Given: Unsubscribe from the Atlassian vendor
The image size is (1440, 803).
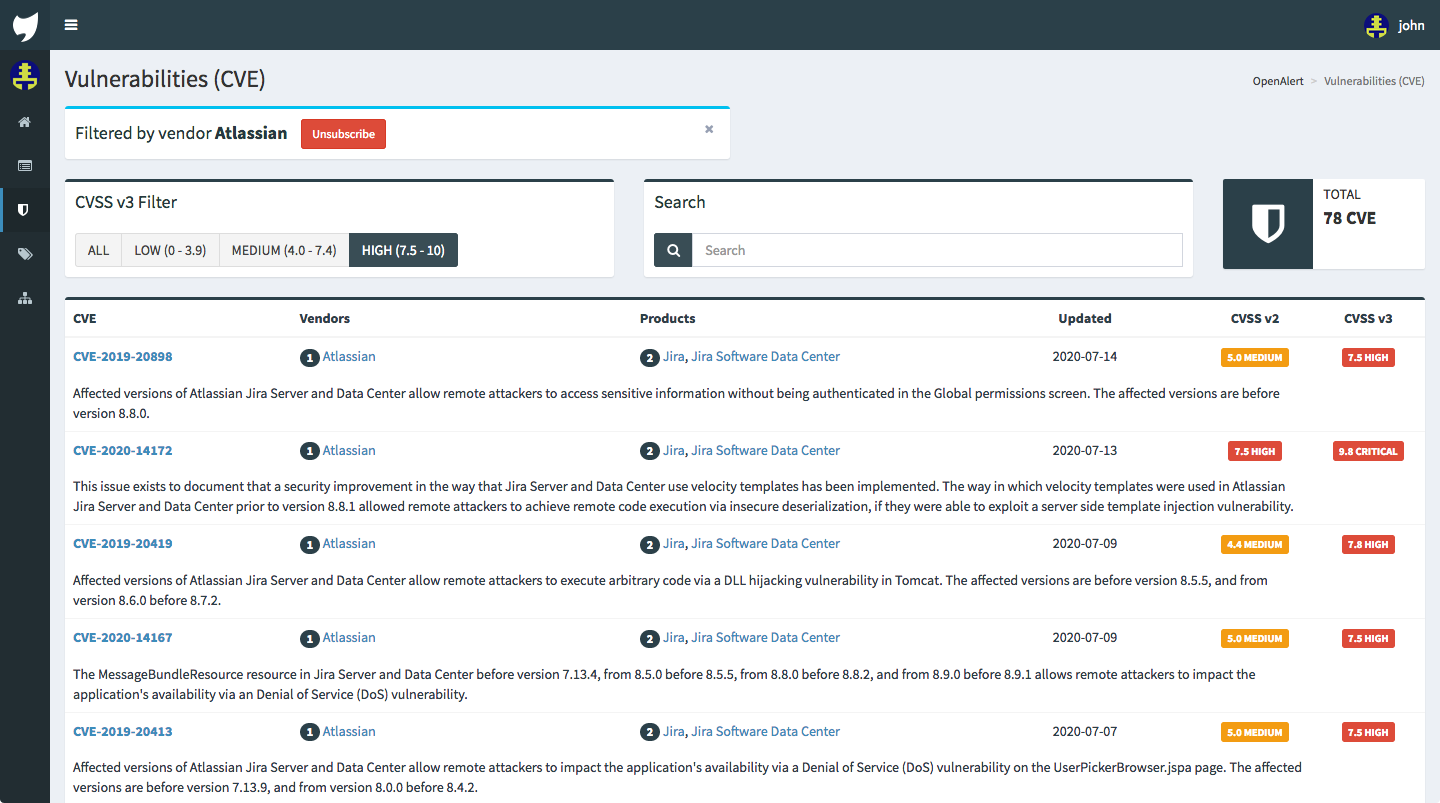Looking at the screenshot, I should [x=343, y=133].
